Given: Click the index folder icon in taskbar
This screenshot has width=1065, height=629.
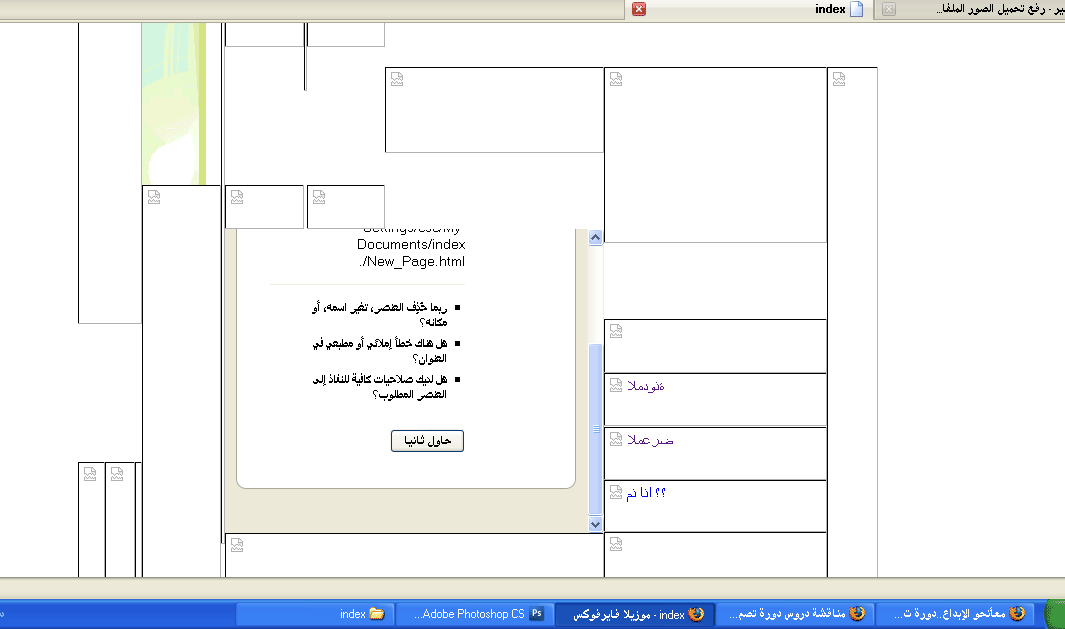Looking at the screenshot, I should [x=377, y=614].
